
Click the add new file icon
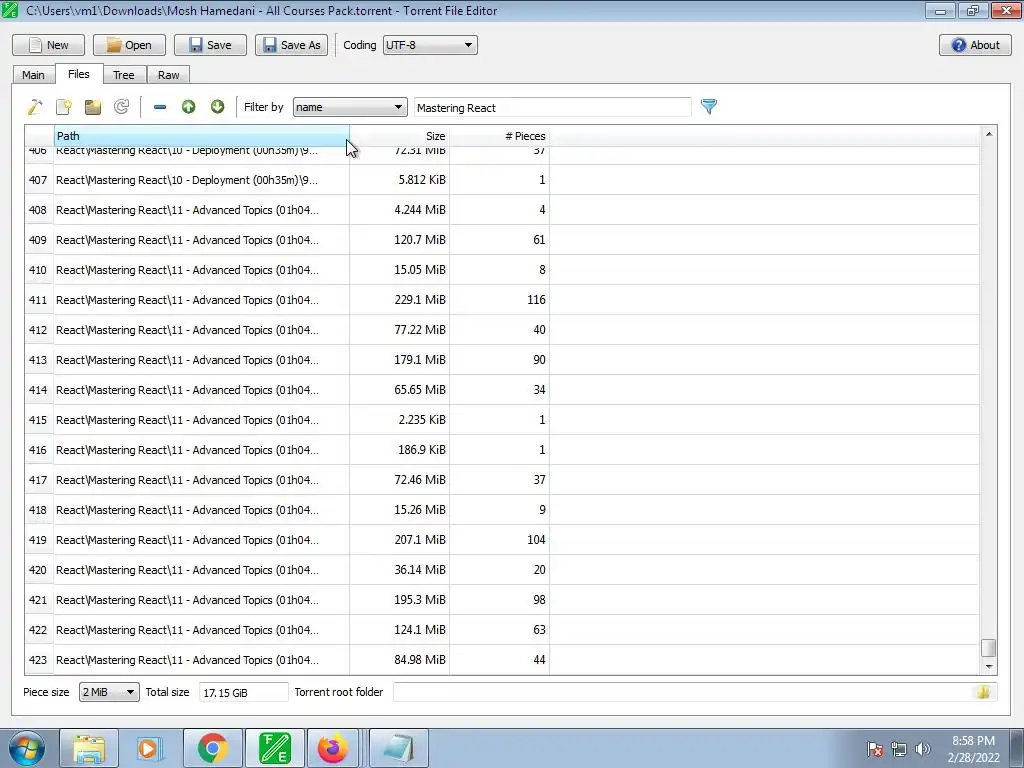64,107
